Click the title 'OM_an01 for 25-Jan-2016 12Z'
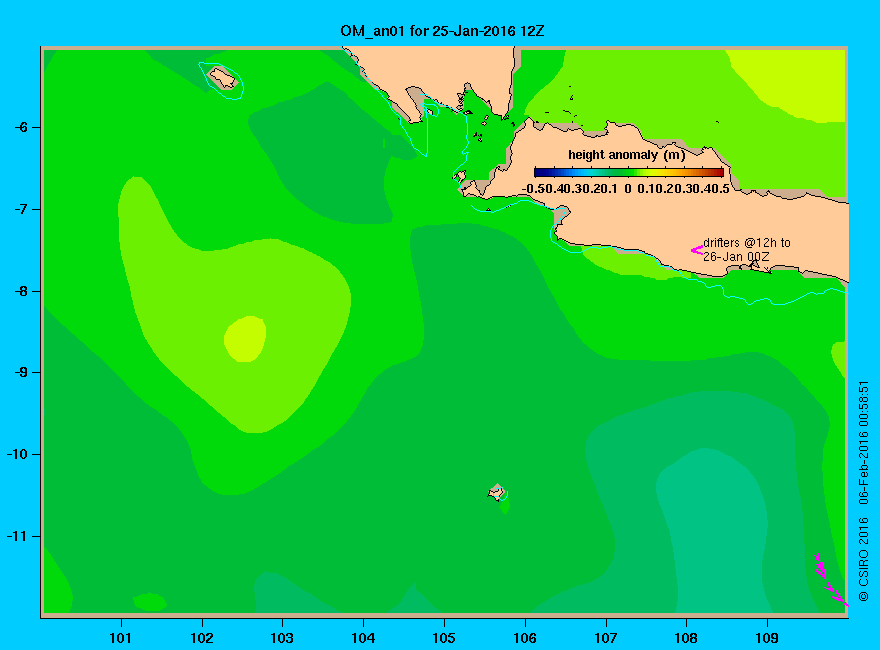This screenshot has height=650, width=880. pyautogui.click(x=442, y=31)
